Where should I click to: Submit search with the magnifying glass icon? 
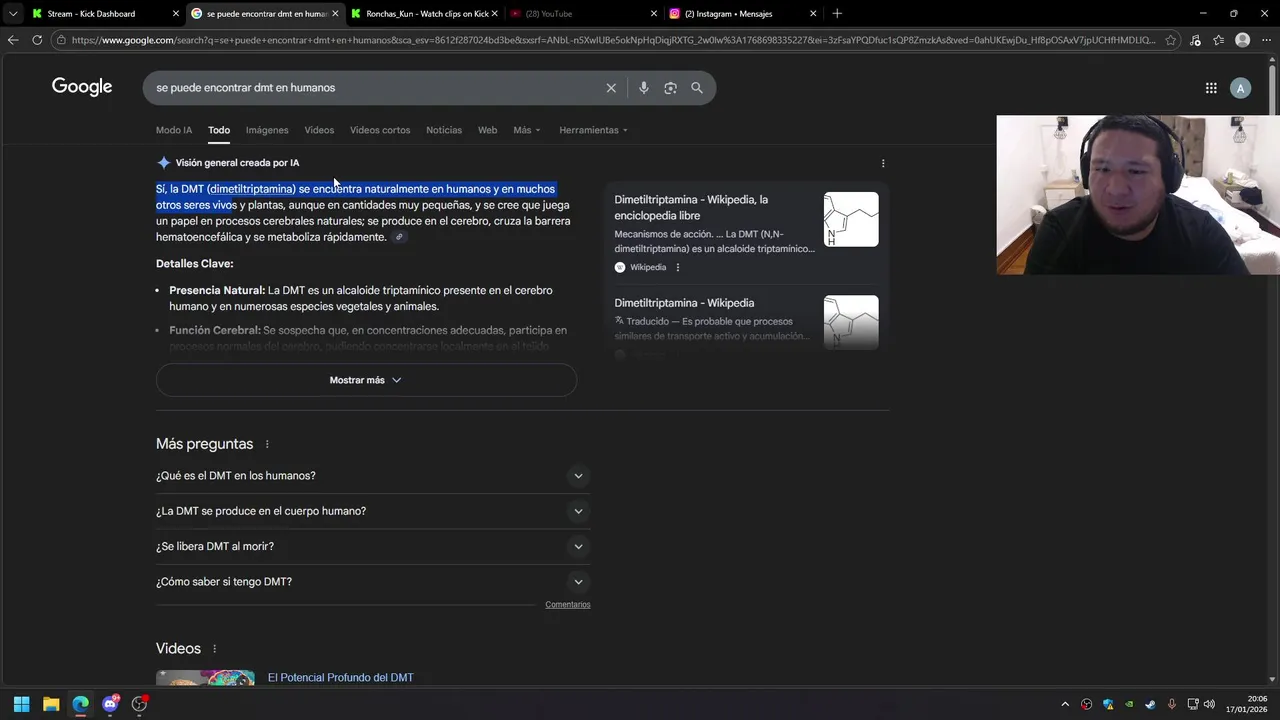[x=697, y=88]
